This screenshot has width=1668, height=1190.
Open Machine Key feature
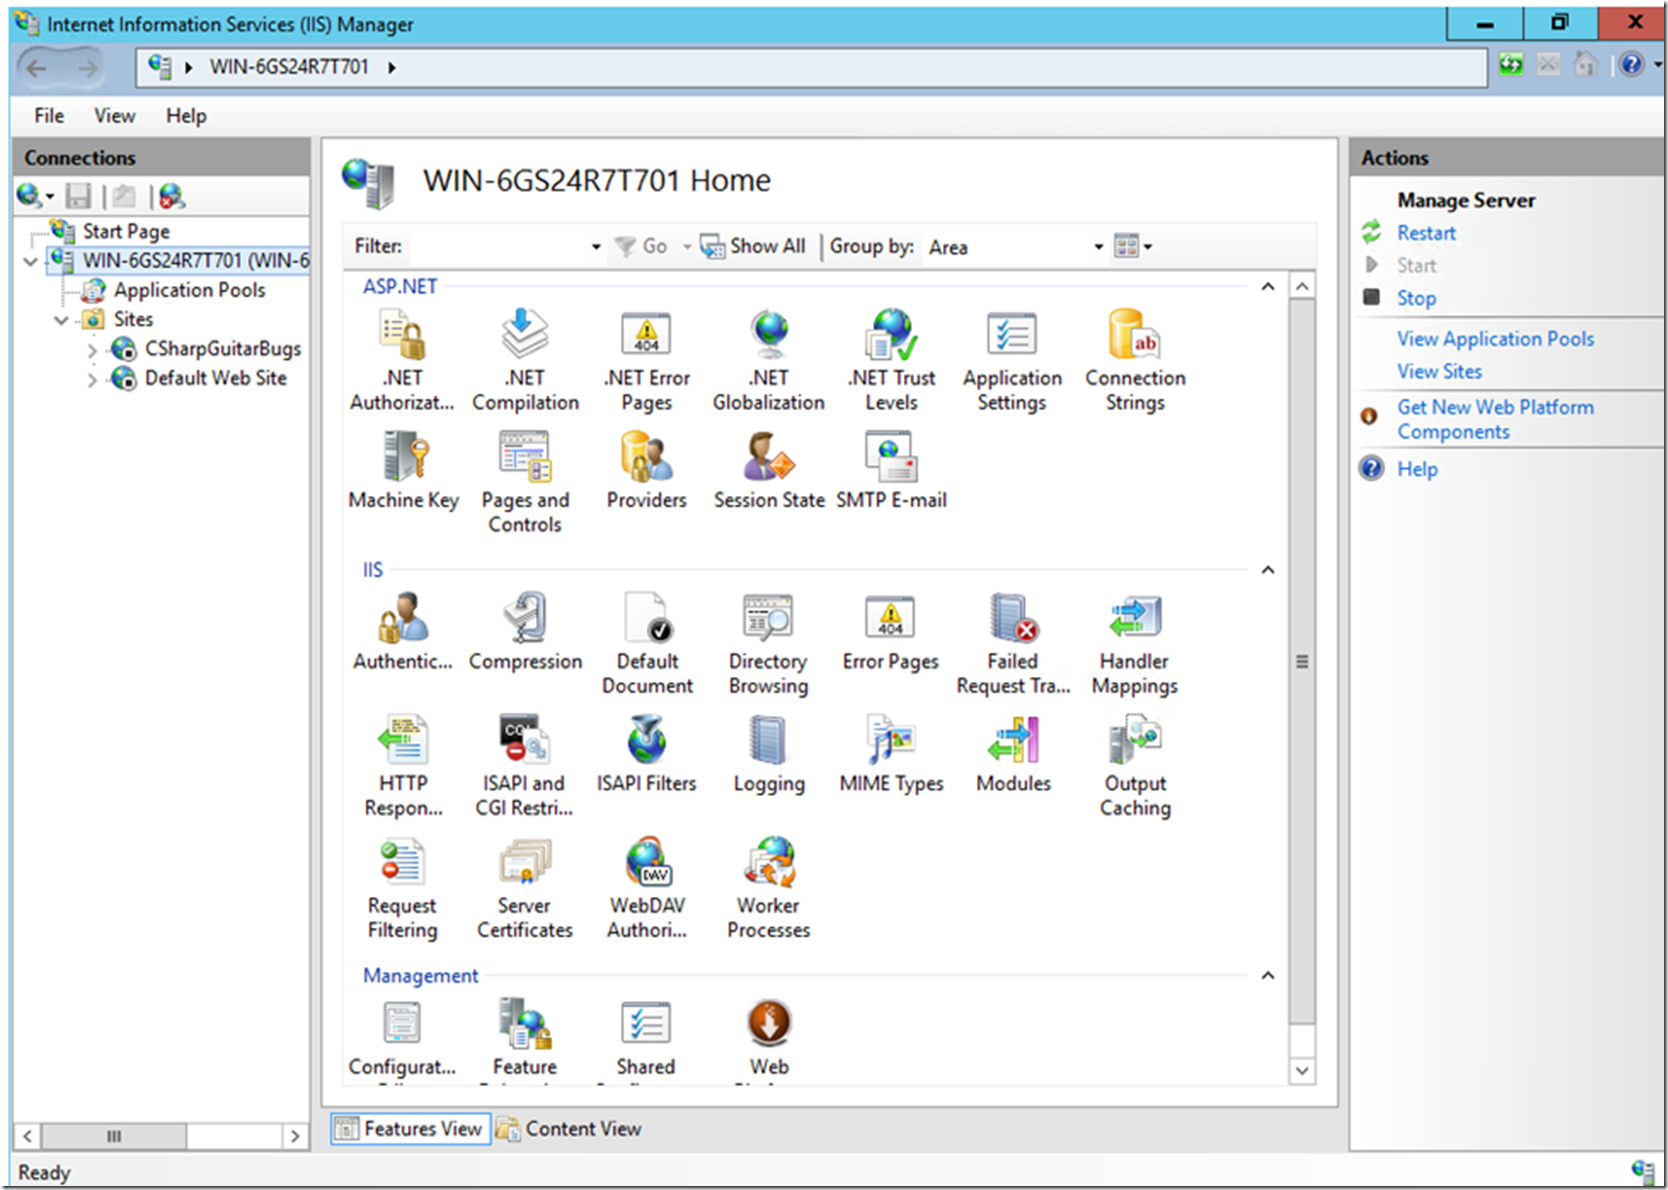[x=403, y=471]
